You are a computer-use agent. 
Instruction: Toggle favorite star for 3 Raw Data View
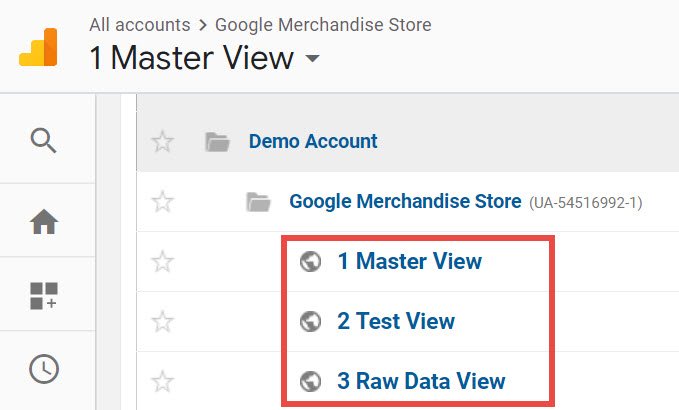[162, 381]
